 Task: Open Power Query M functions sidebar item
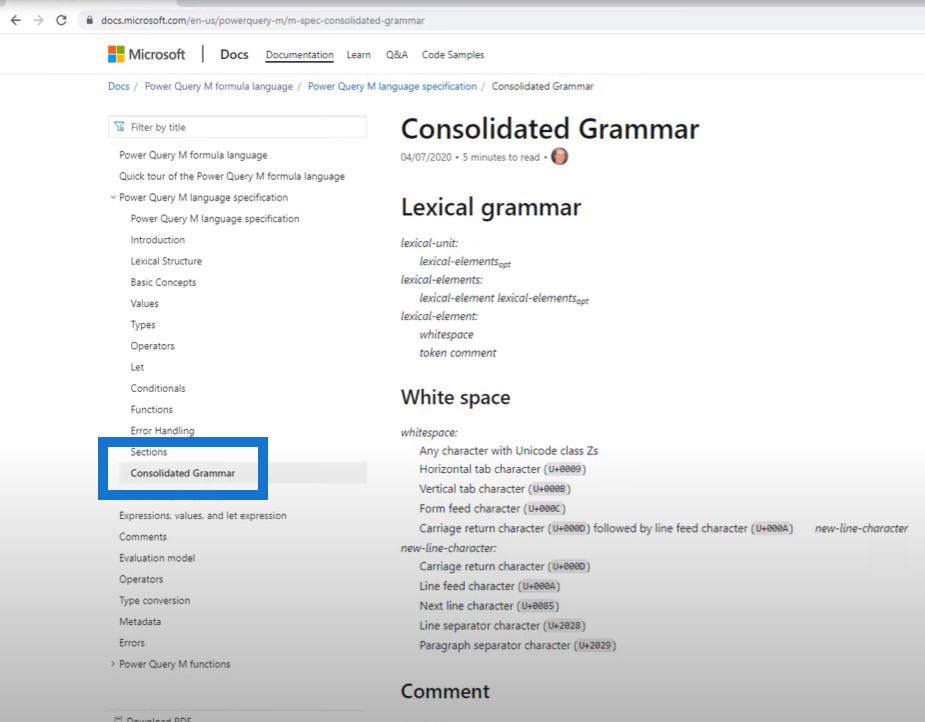(175, 664)
